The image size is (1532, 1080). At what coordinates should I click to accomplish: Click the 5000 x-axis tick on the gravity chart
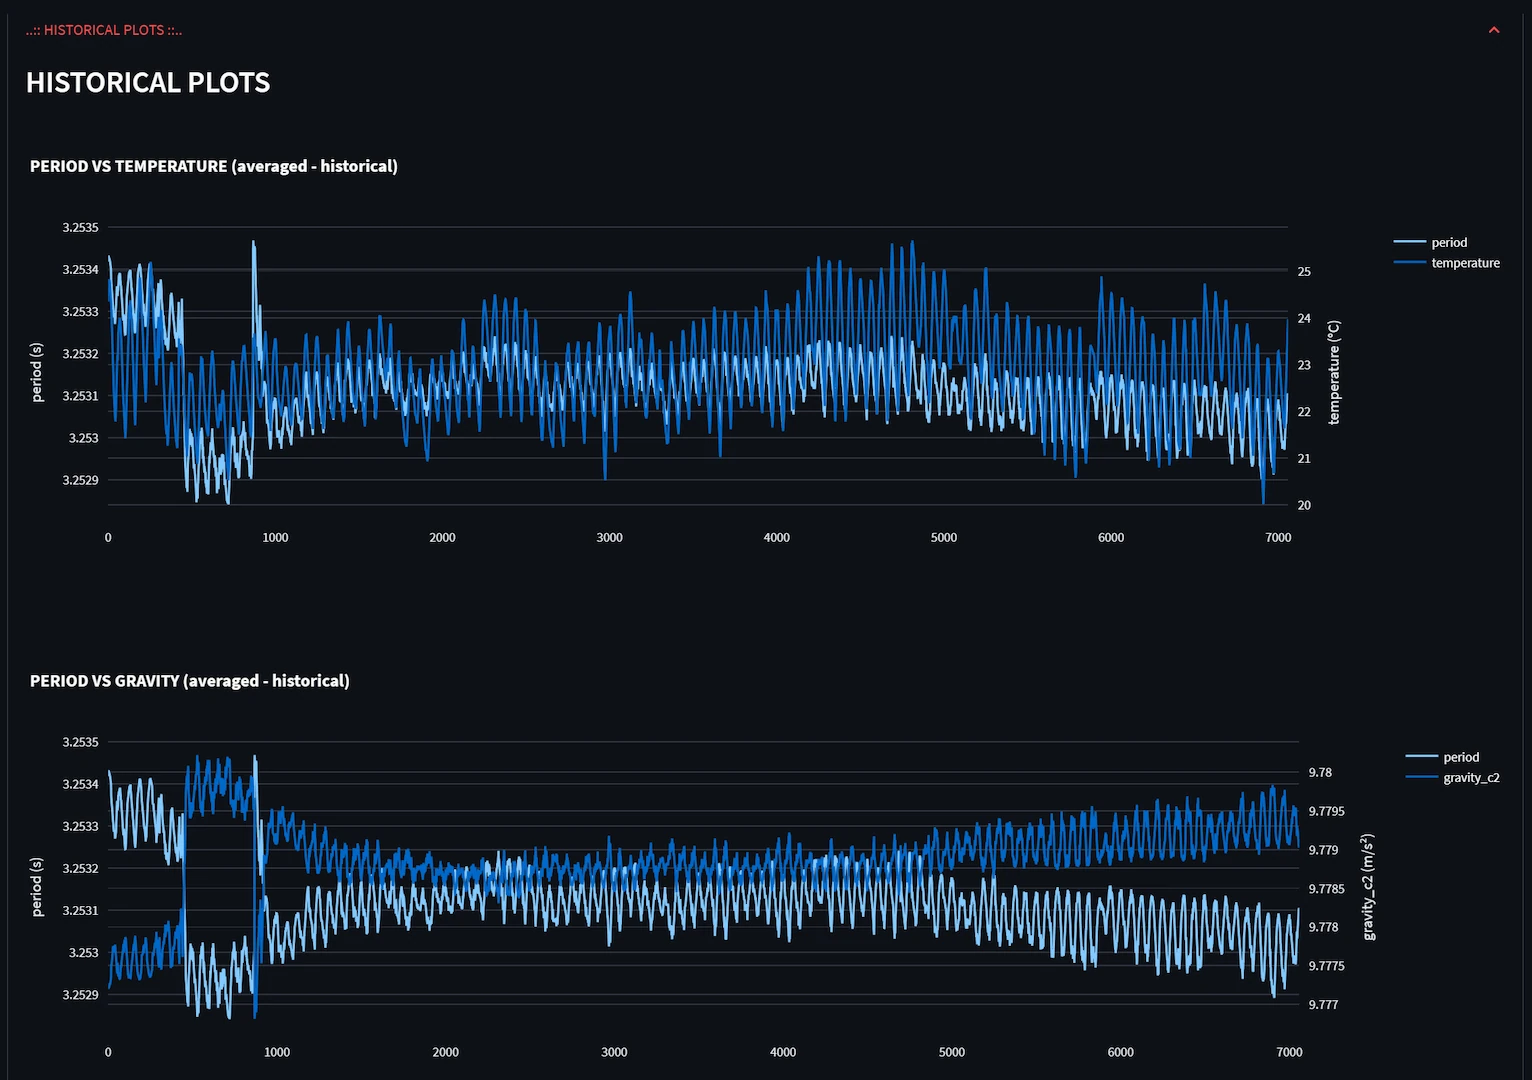click(951, 1052)
